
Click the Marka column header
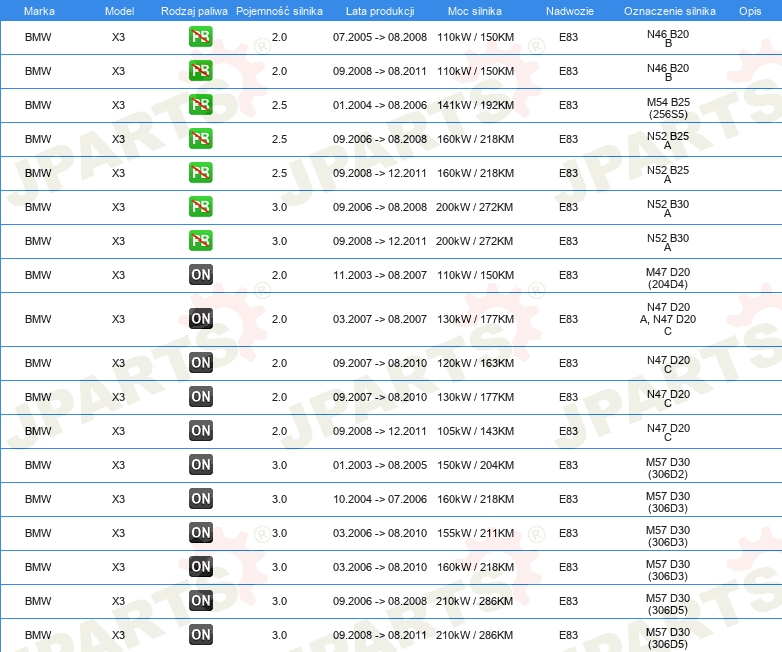[38, 10]
